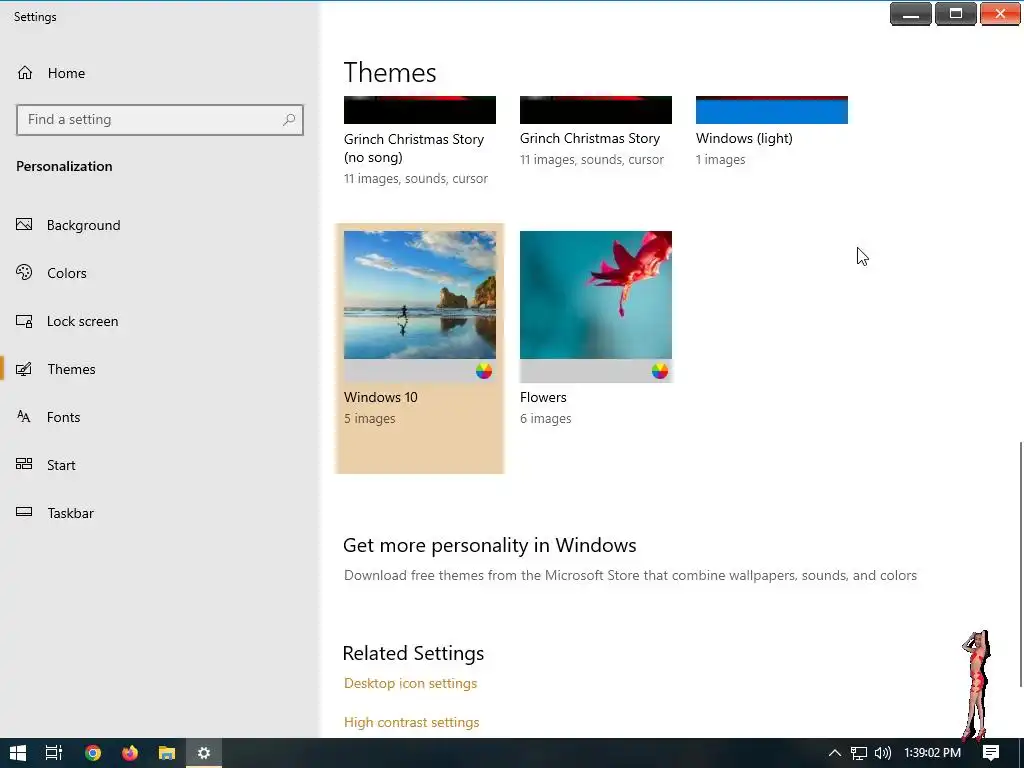This screenshot has height=768, width=1024.
Task: Click the Taskbar icon in sidebar
Action: point(24,512)
